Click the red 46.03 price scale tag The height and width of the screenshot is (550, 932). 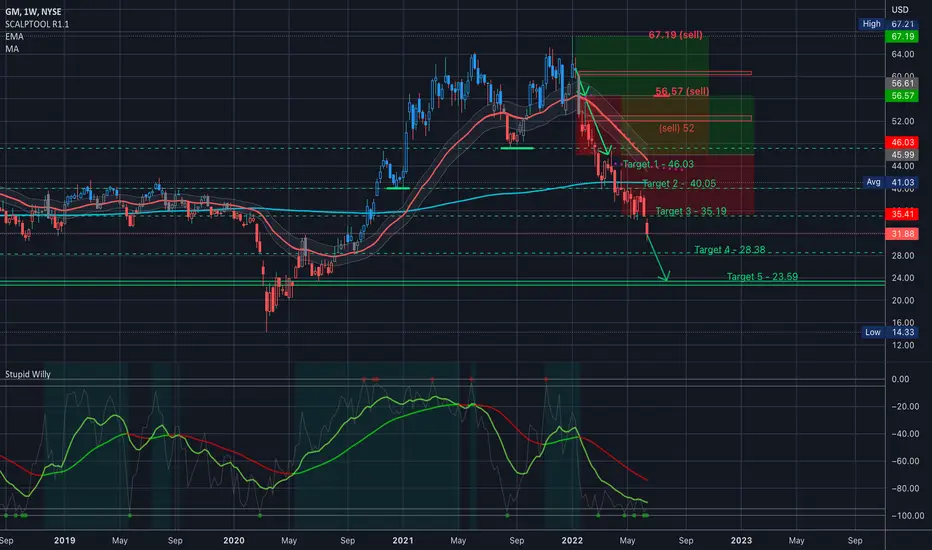(902, 142)
